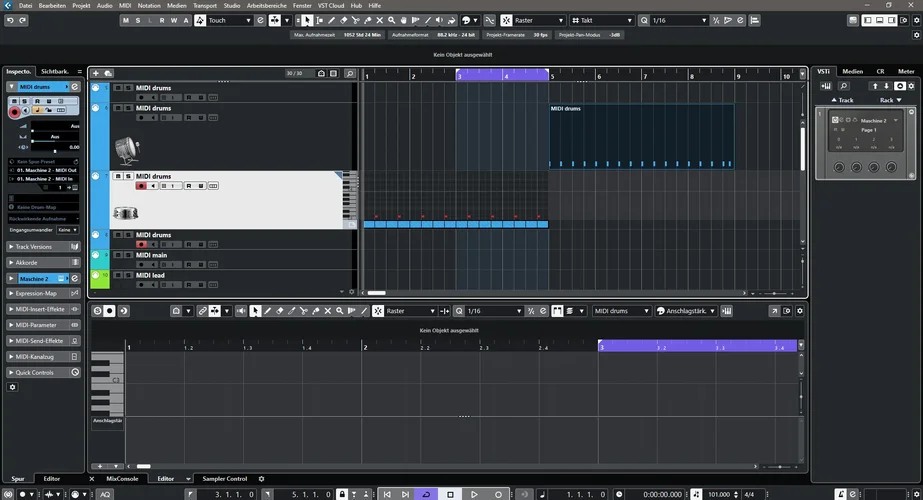Open the Medien tab in right panel

(x=852, y=71)
